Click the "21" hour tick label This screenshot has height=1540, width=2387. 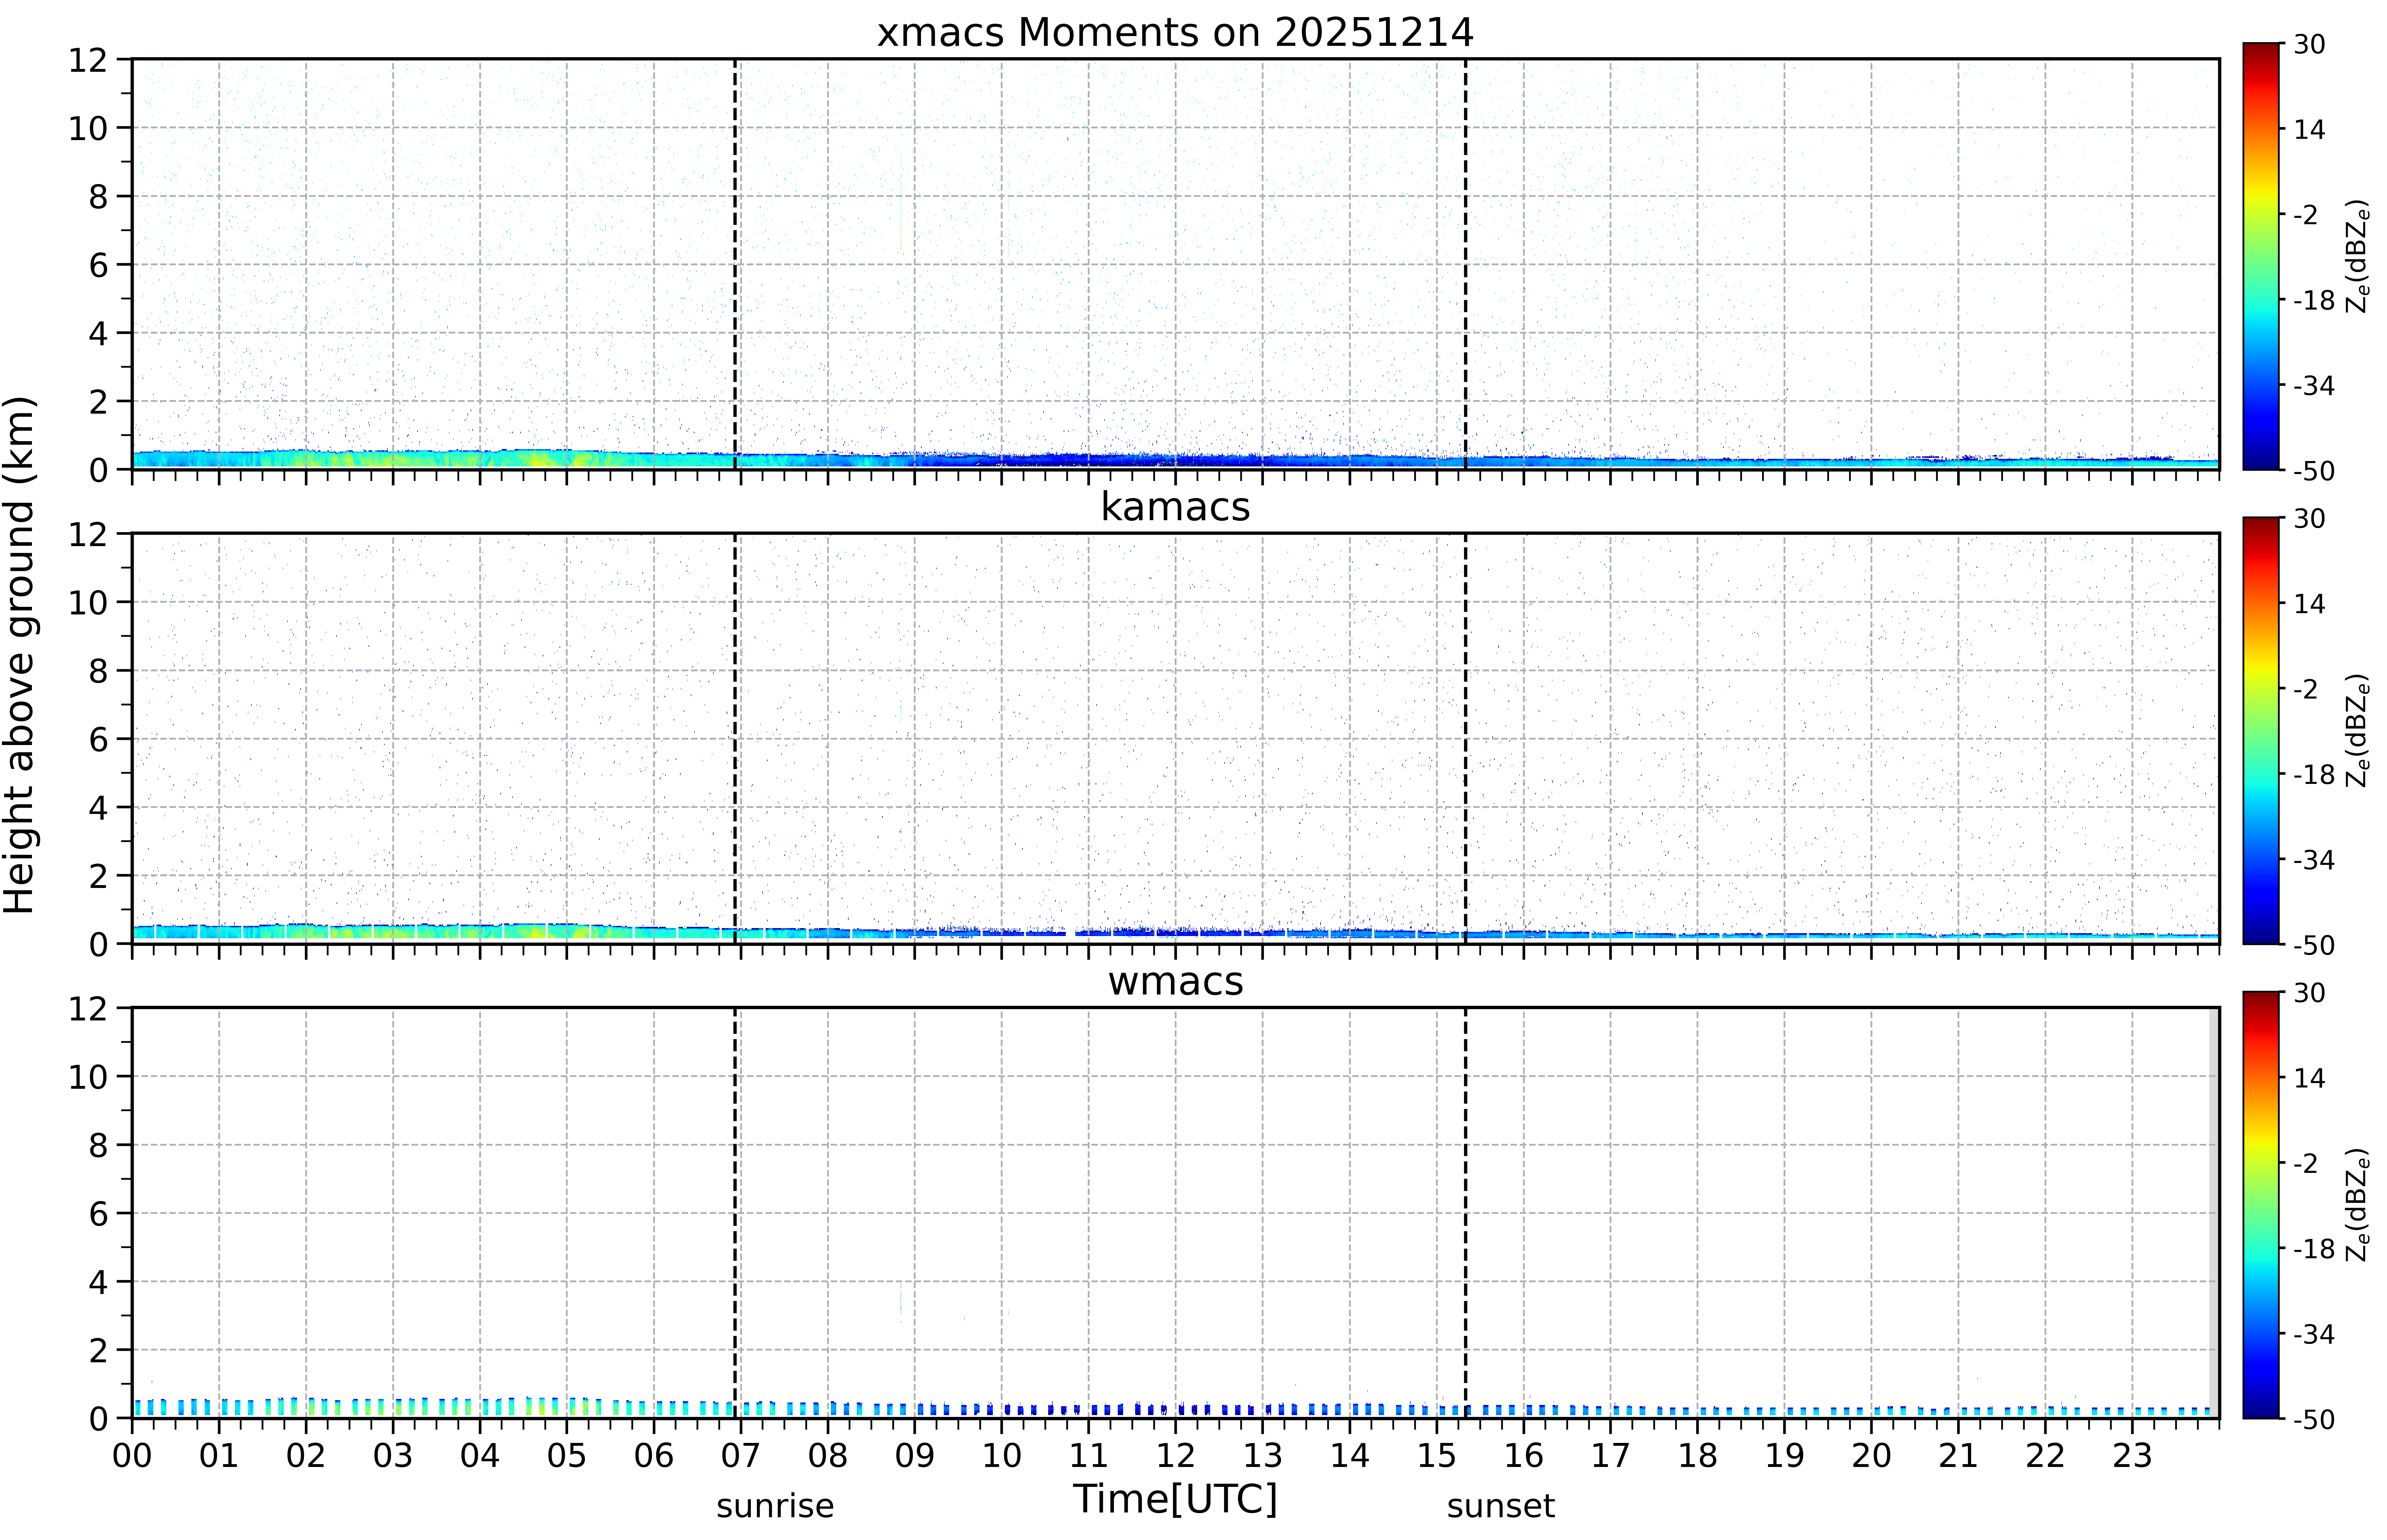[1958, 1456]
